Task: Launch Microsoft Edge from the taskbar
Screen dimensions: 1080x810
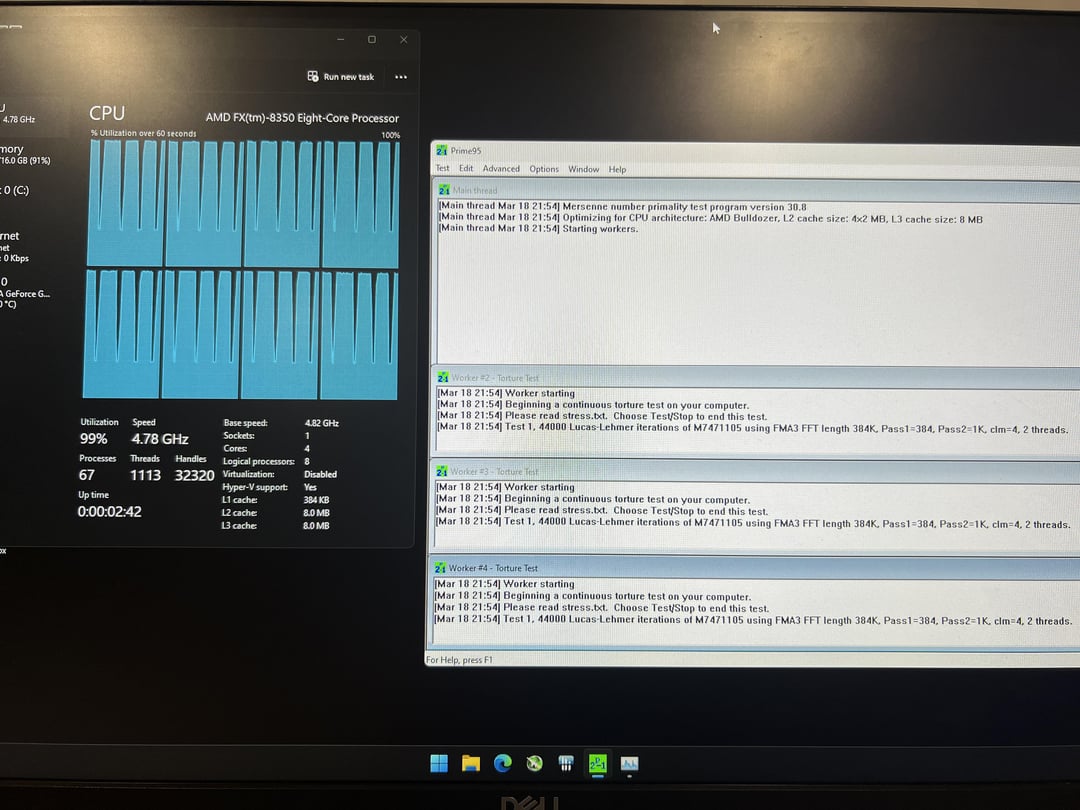Action: click(503, 763)
